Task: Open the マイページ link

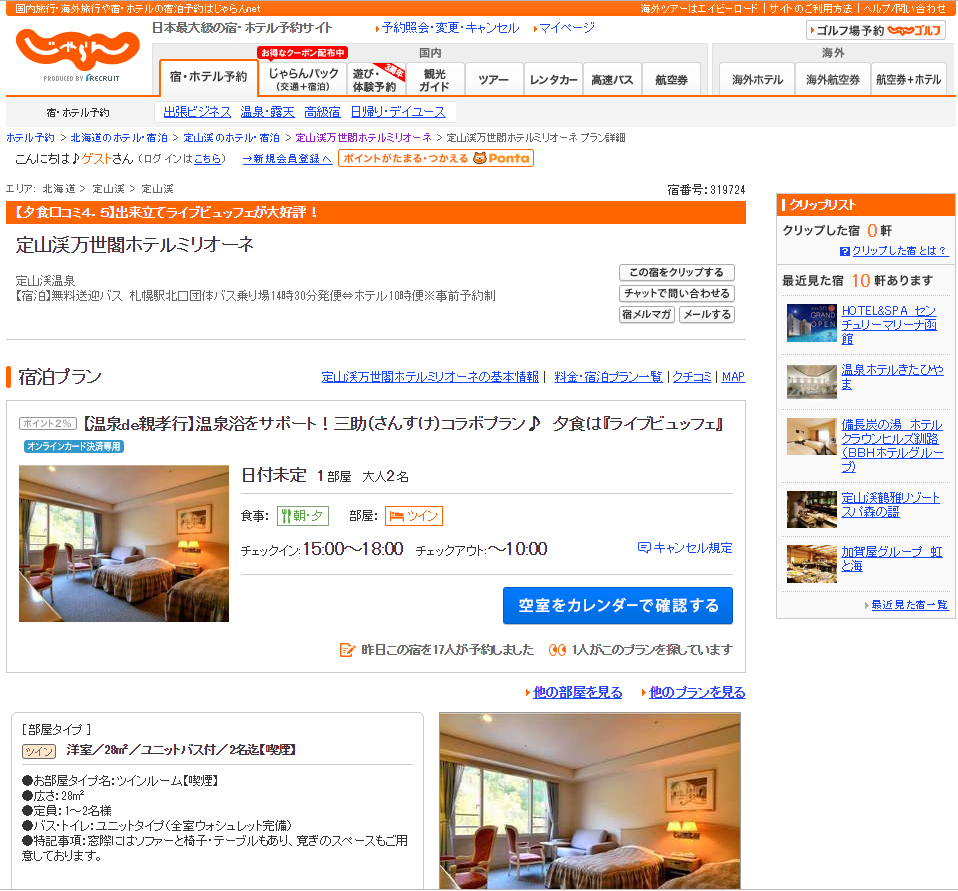Action: pos(566,28)
